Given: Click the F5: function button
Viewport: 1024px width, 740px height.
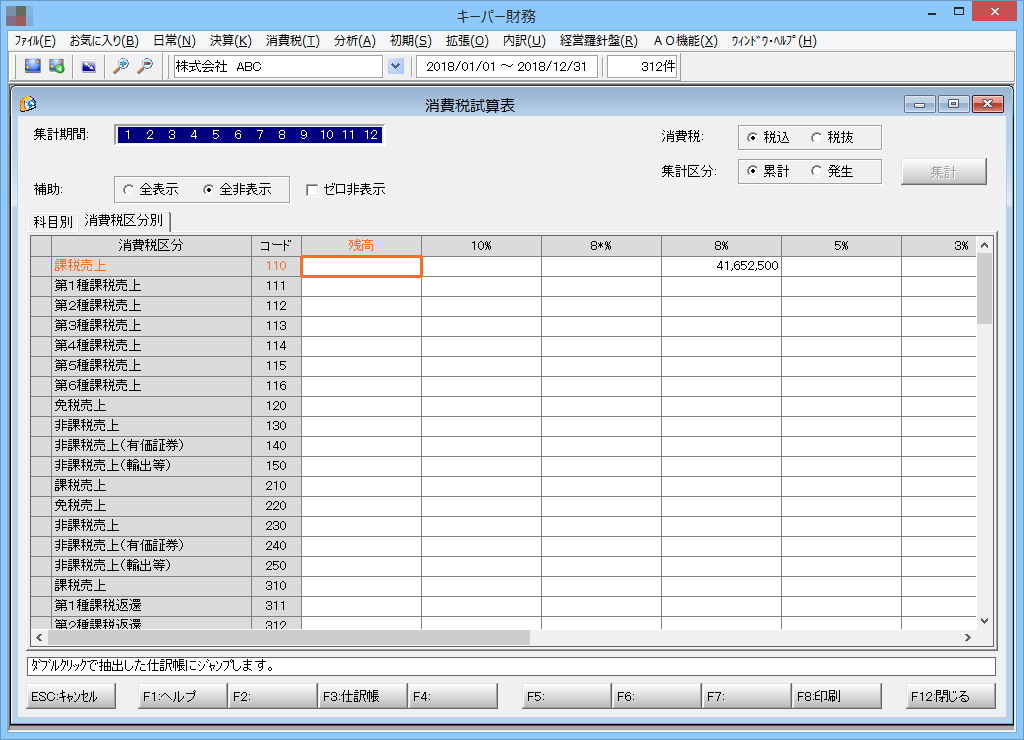Looking at the screenshot, I should coord(567,696).
